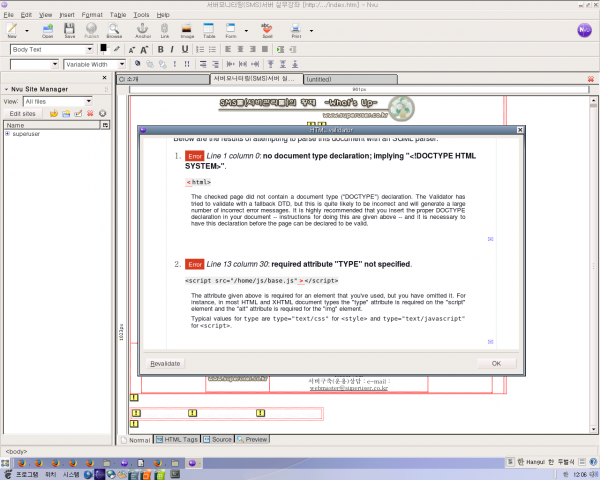Image resolution: width=600 pixels, height=480 pixels.
Task: Click the New document toolbar icon
Action: [12, 30]
